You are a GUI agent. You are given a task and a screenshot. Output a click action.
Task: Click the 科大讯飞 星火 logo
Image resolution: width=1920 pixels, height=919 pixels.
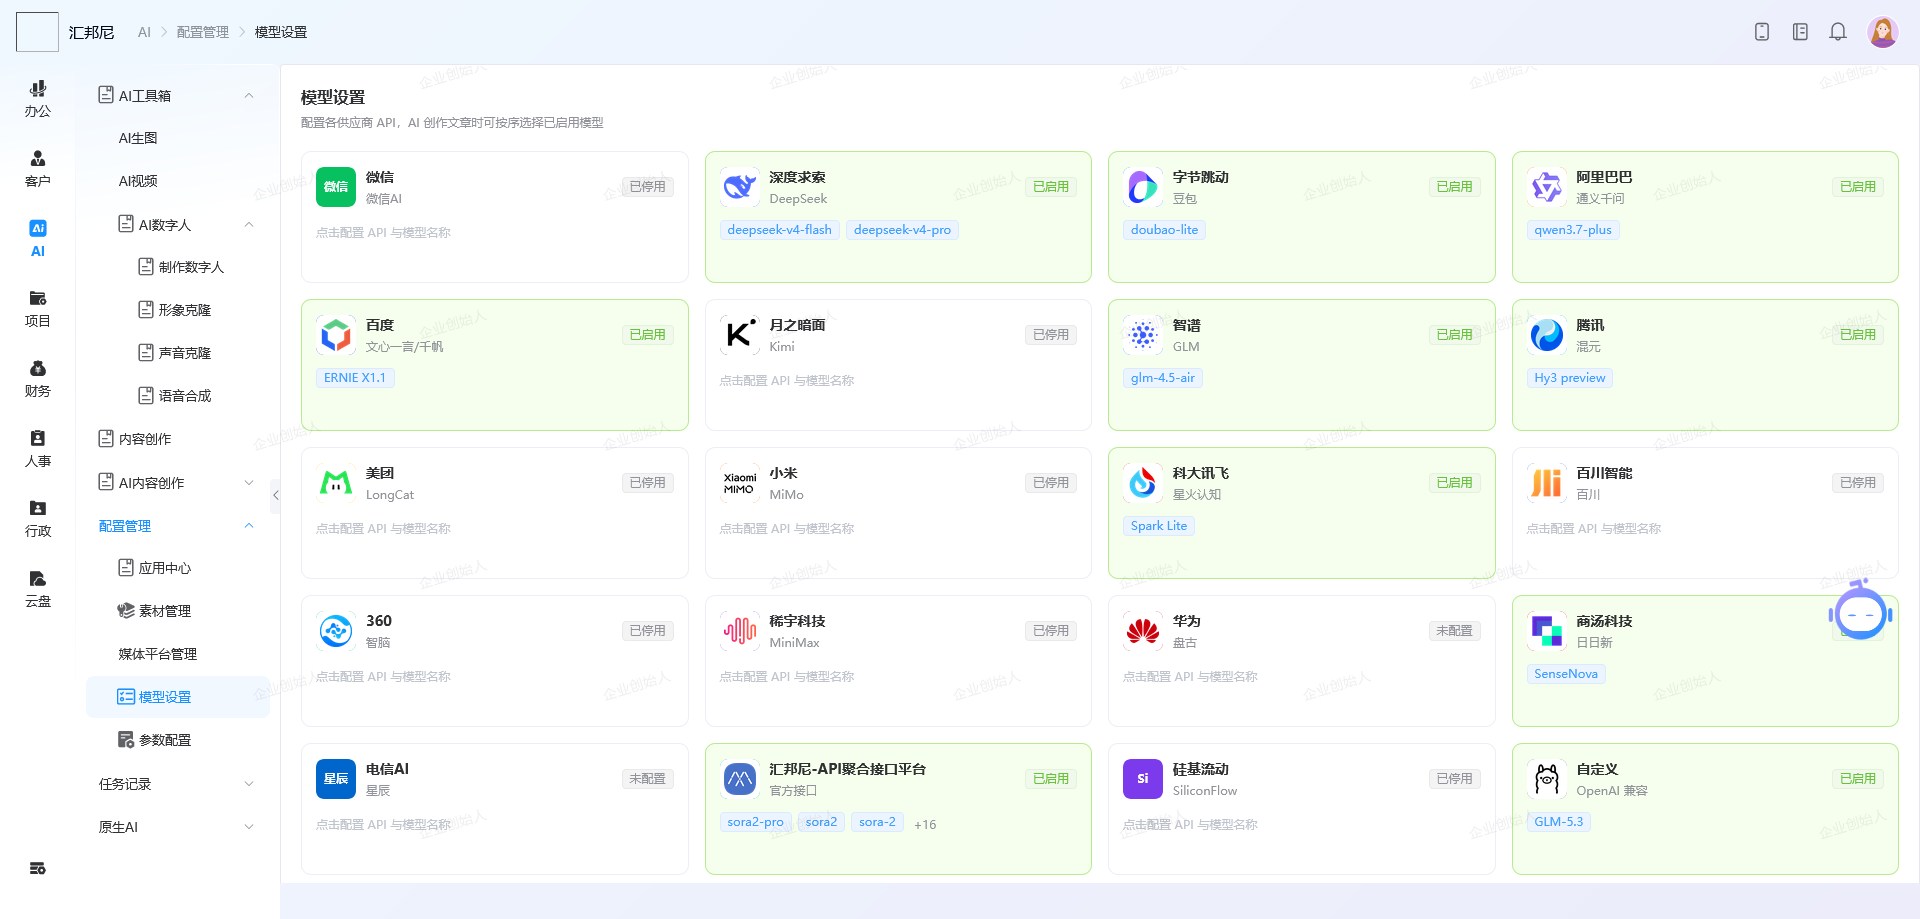[x=1143, y=483]
